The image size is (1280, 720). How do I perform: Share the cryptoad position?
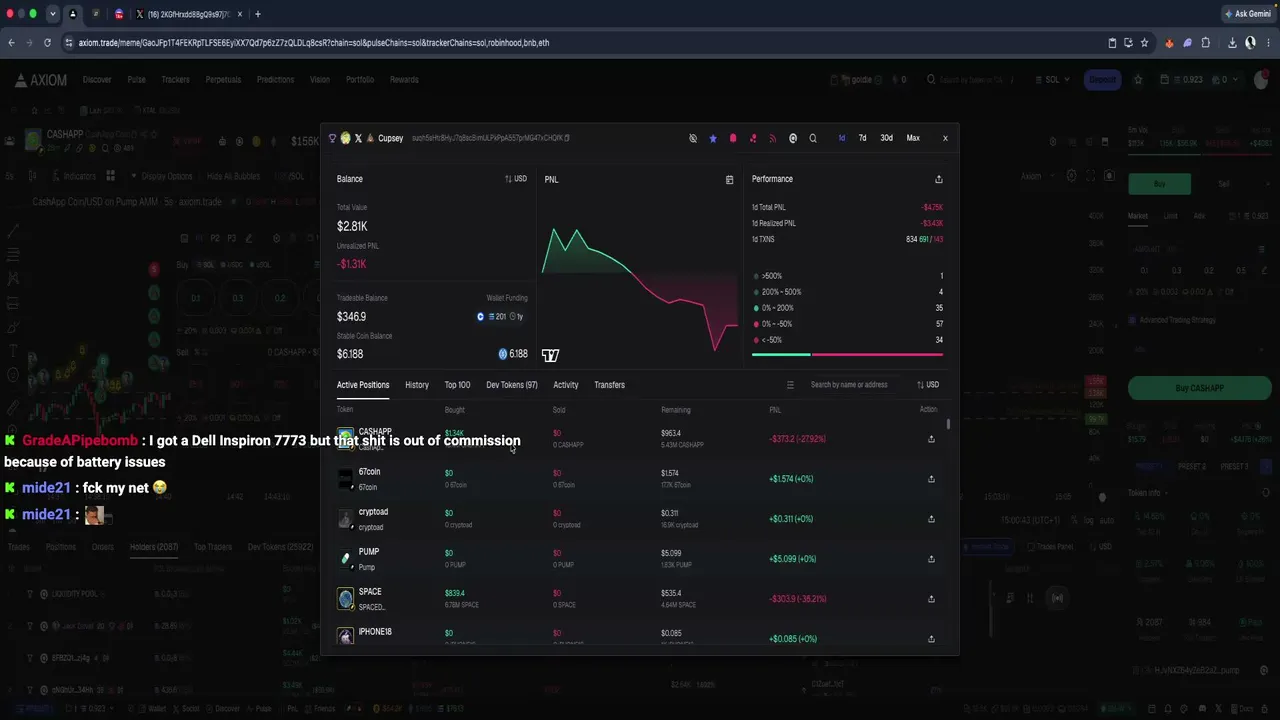point(931,519)
